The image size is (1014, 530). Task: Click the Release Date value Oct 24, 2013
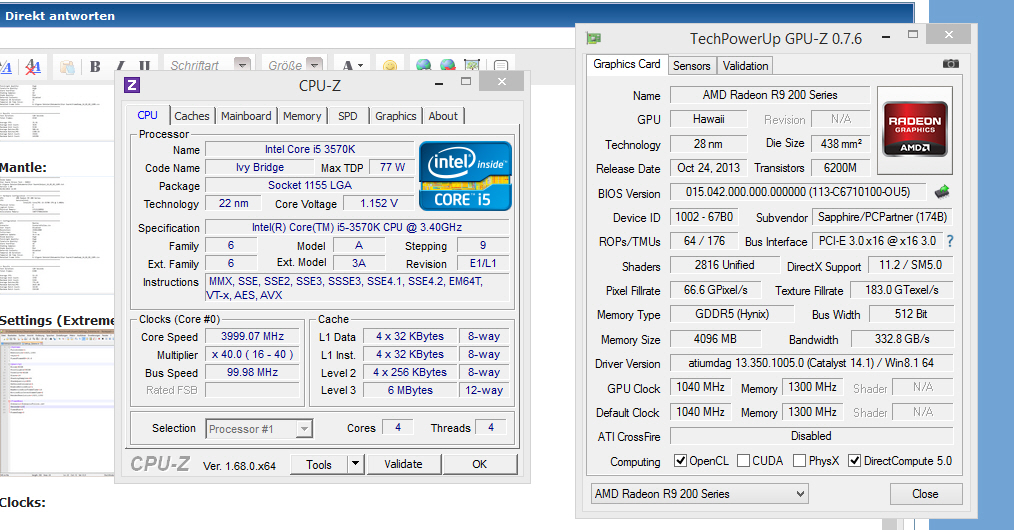708,168
